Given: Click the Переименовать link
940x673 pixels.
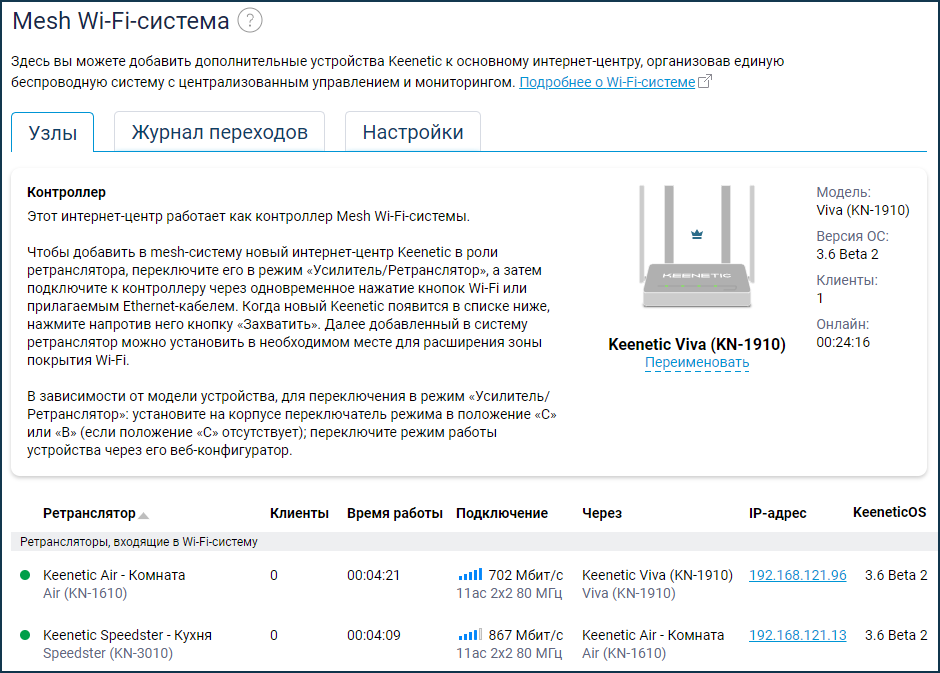Looking at the screenshot, I should (697, 363).
